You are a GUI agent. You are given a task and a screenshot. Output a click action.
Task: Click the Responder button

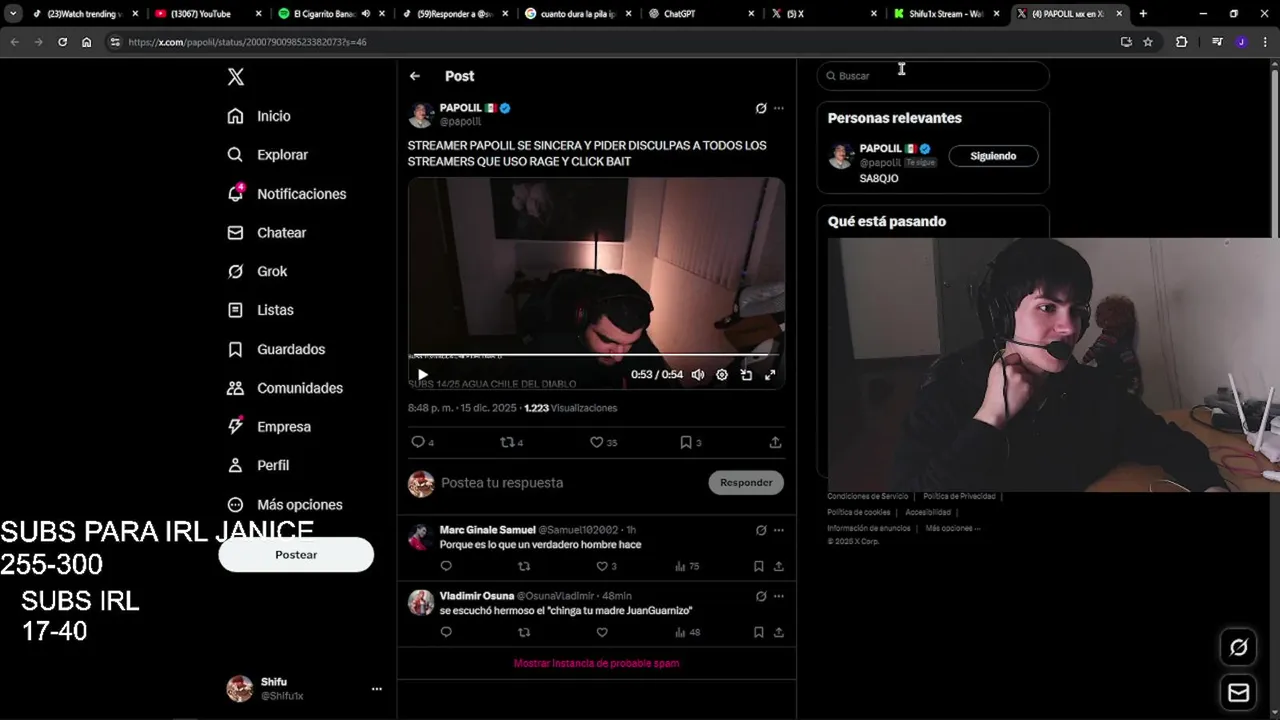tap(746, 483)
